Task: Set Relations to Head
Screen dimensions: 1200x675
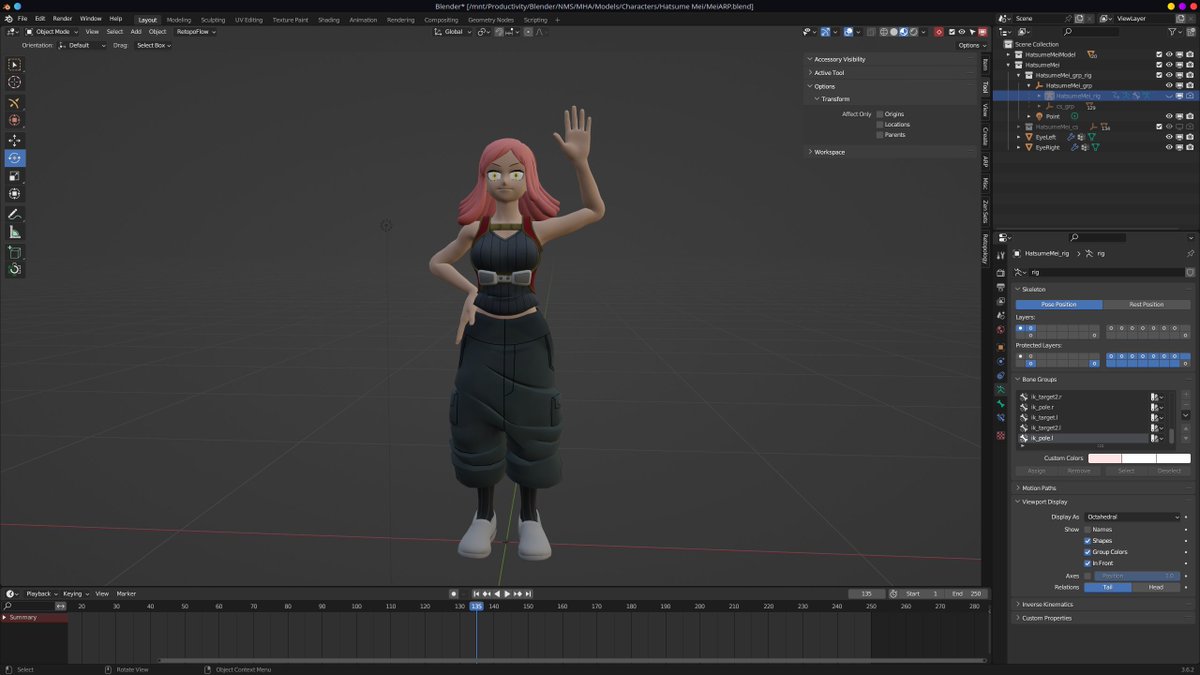Action: pyautogui.click(x=1156, y=587)
